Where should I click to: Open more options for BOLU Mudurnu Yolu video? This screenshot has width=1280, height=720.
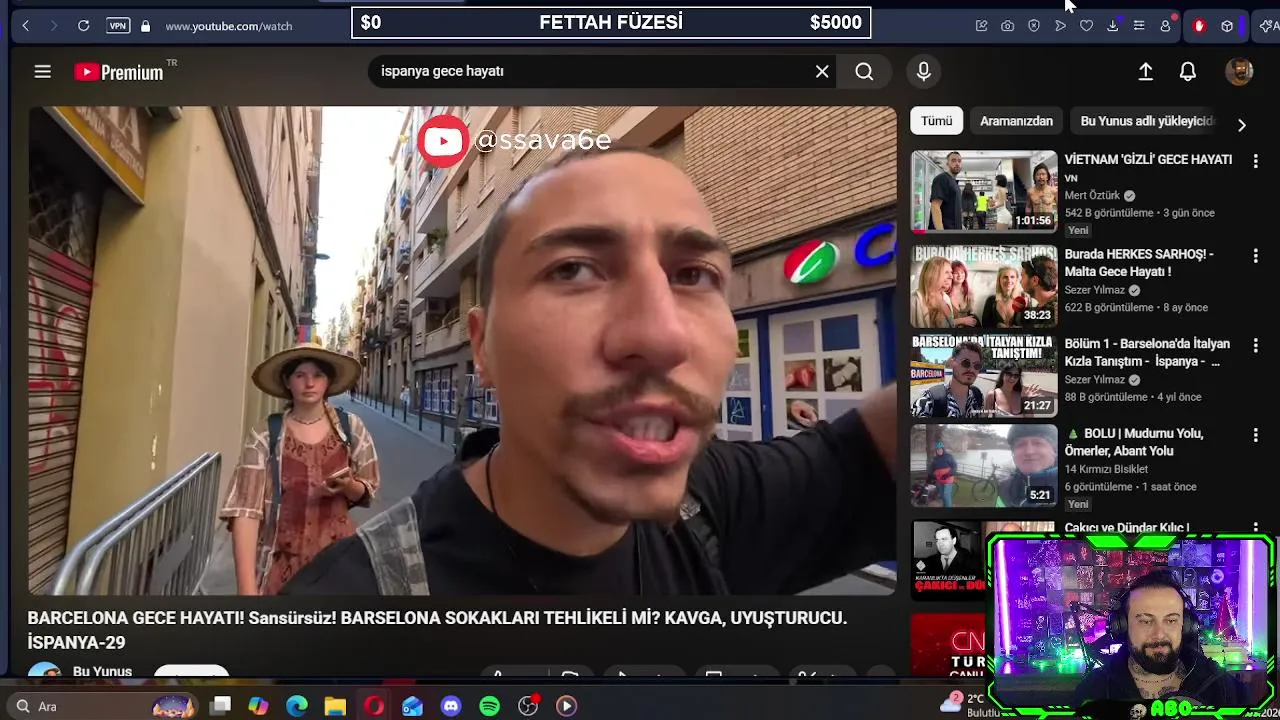[1255, 435]
